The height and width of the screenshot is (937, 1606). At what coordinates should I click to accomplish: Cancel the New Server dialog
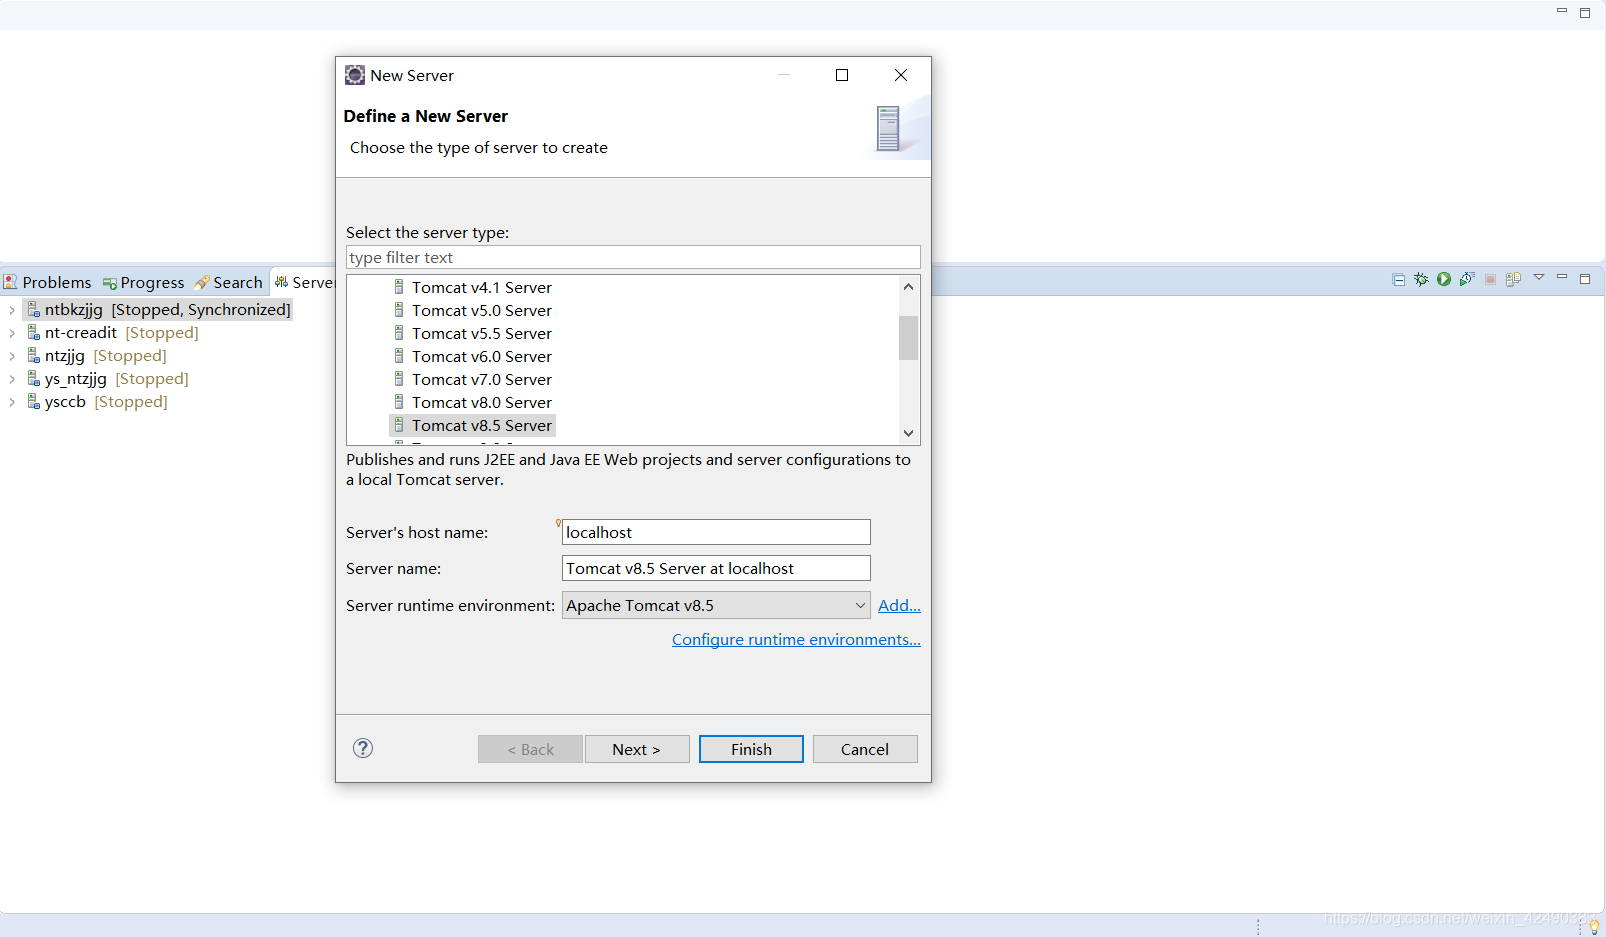(865, 749)
